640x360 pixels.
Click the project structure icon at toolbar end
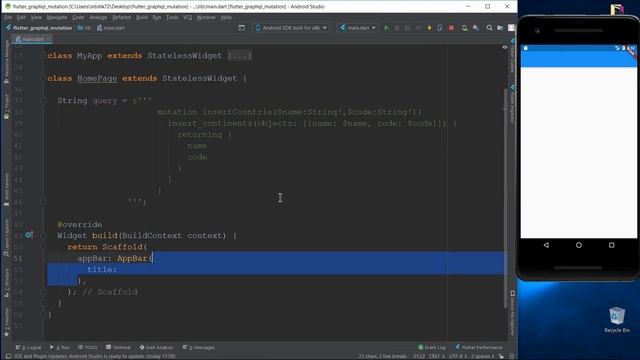pyautogui.click(x=500, y=28)
